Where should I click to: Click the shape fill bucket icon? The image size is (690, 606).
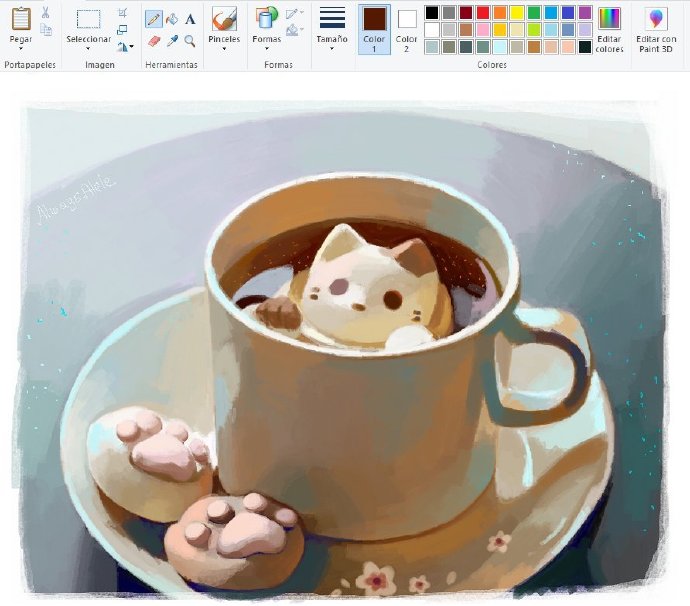coord(292,30)
